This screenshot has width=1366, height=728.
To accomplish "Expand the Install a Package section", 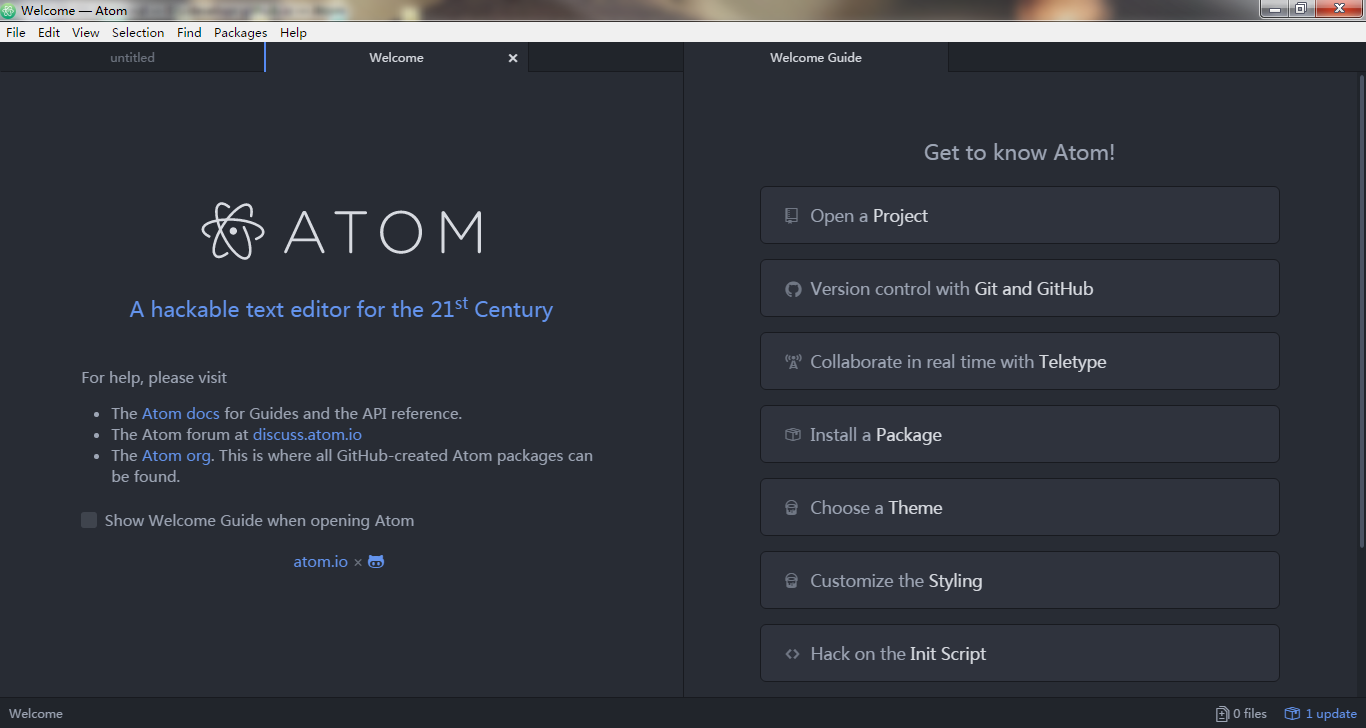I will pyautogui.click(x=1019, y=434).
